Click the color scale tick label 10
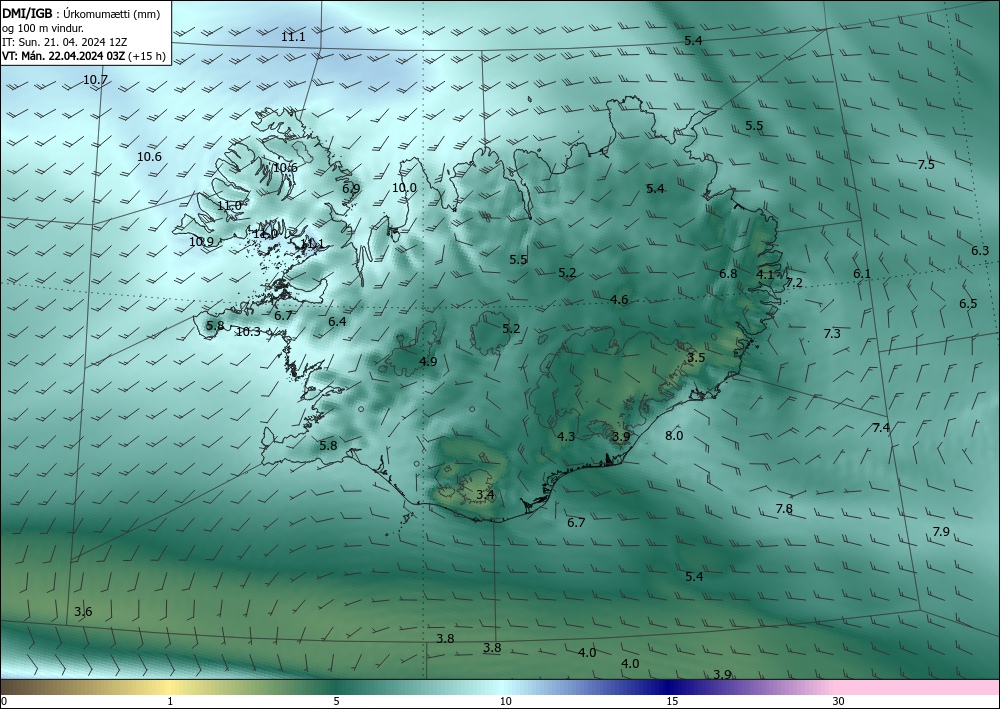Viewport: 1000px width, 709px height. pyautogui.click(x=505, y=702)
